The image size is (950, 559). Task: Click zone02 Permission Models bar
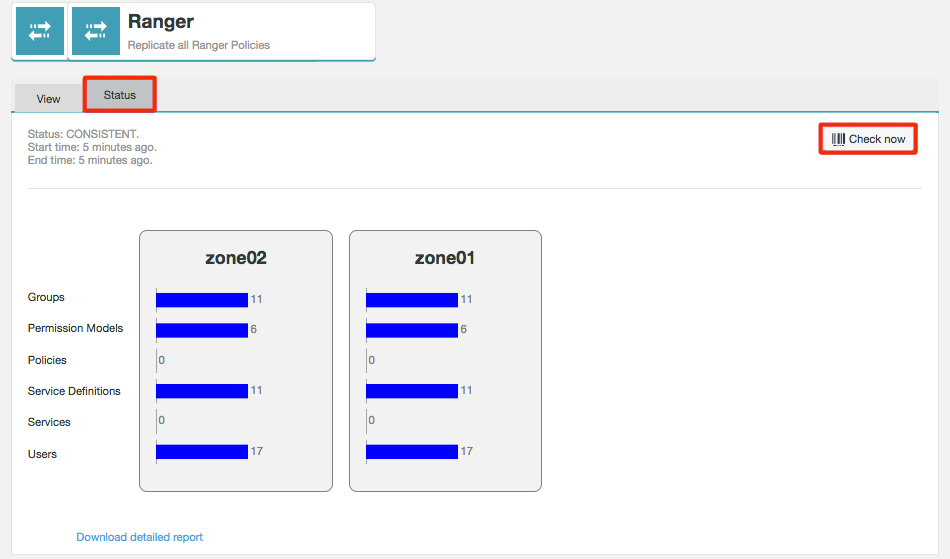202,330
